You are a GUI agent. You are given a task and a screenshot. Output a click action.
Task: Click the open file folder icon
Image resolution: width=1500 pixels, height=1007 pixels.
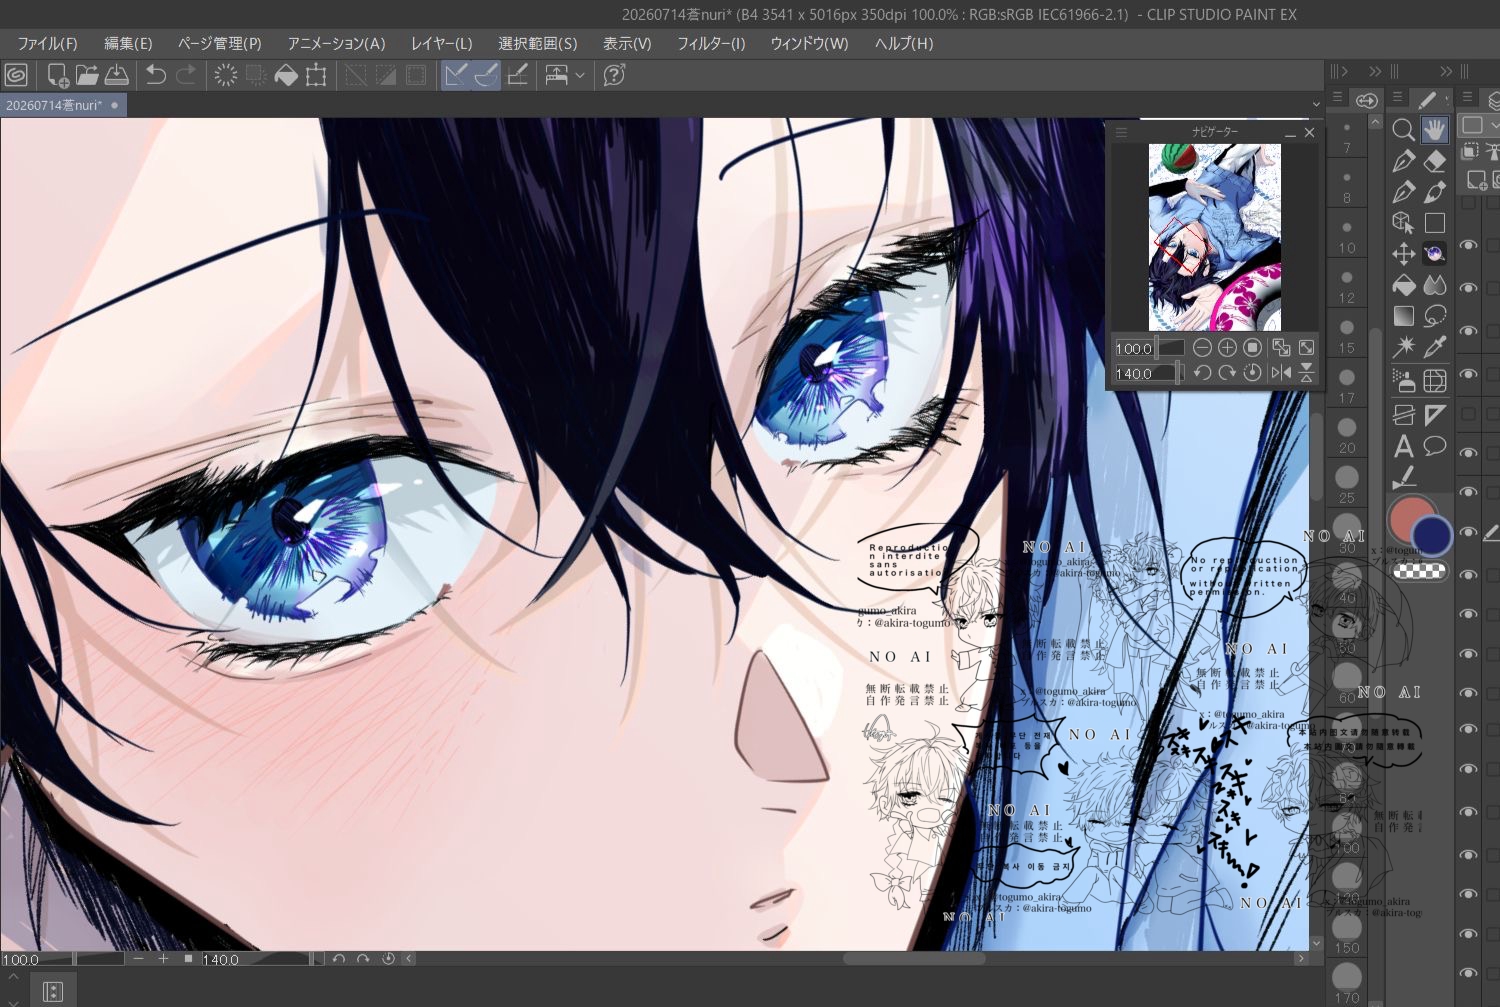pyautogui.click(x=87, y=75)
